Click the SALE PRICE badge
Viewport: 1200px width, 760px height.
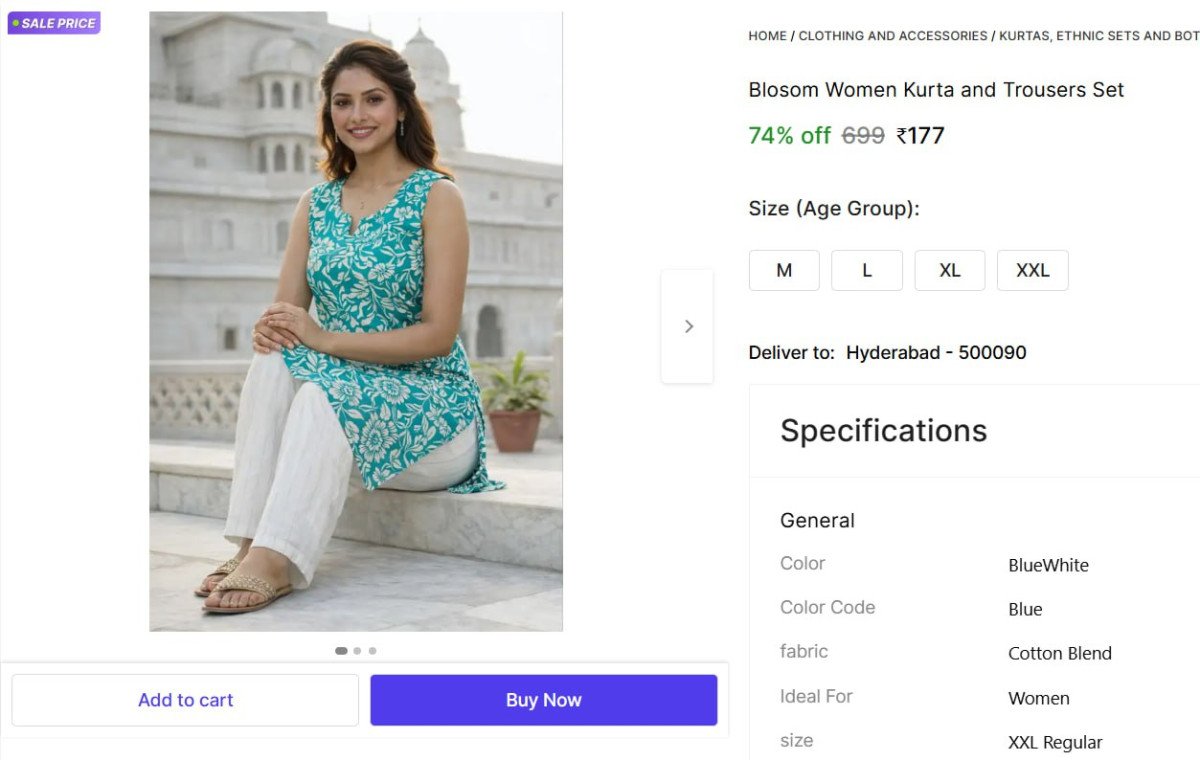coord(54,23)
